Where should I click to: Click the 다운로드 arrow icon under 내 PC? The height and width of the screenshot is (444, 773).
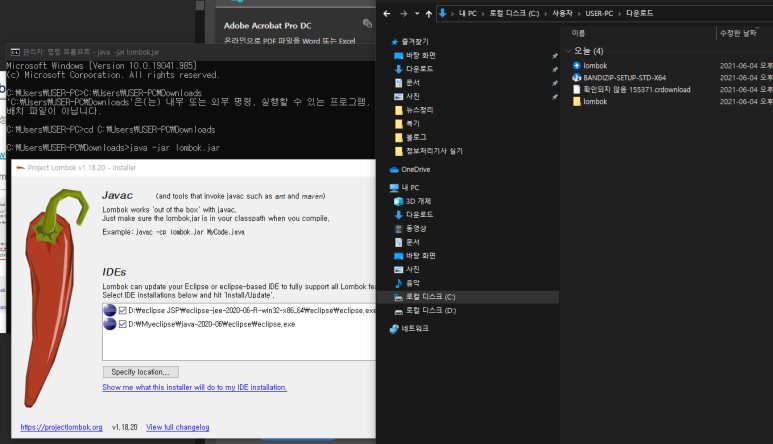pos(399,215)
